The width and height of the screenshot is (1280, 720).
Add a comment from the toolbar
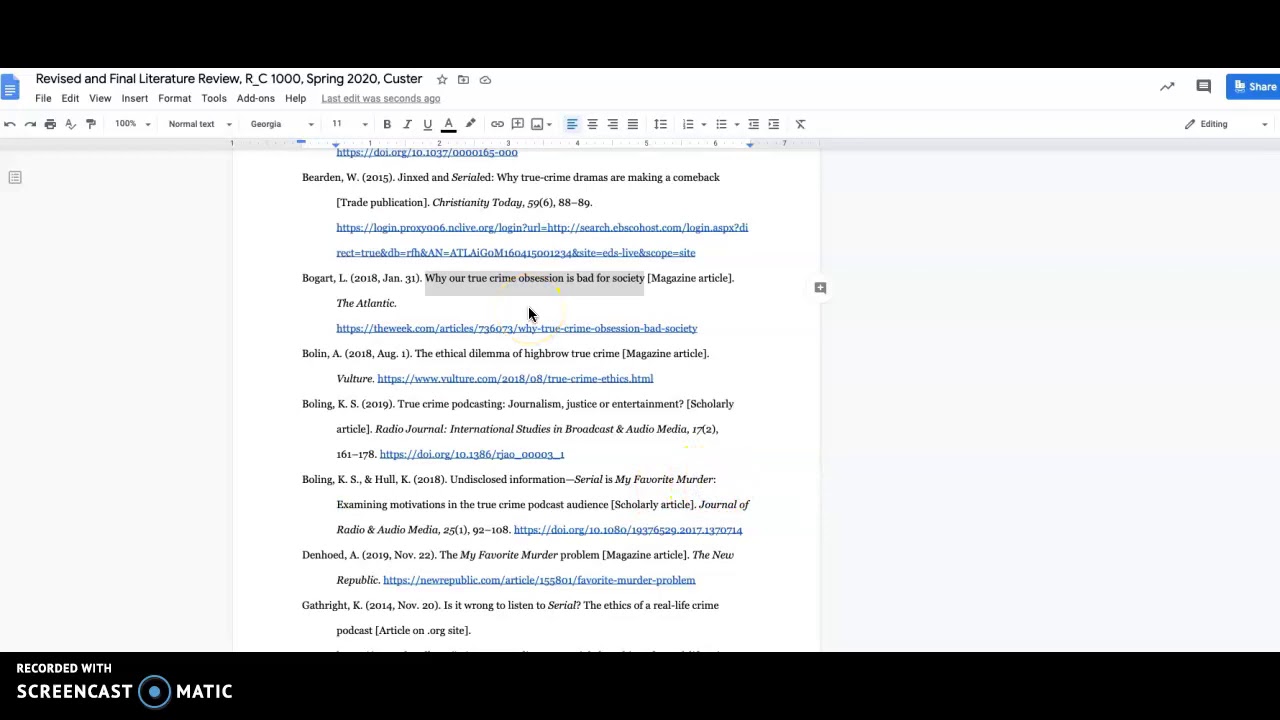pos(518,124)
